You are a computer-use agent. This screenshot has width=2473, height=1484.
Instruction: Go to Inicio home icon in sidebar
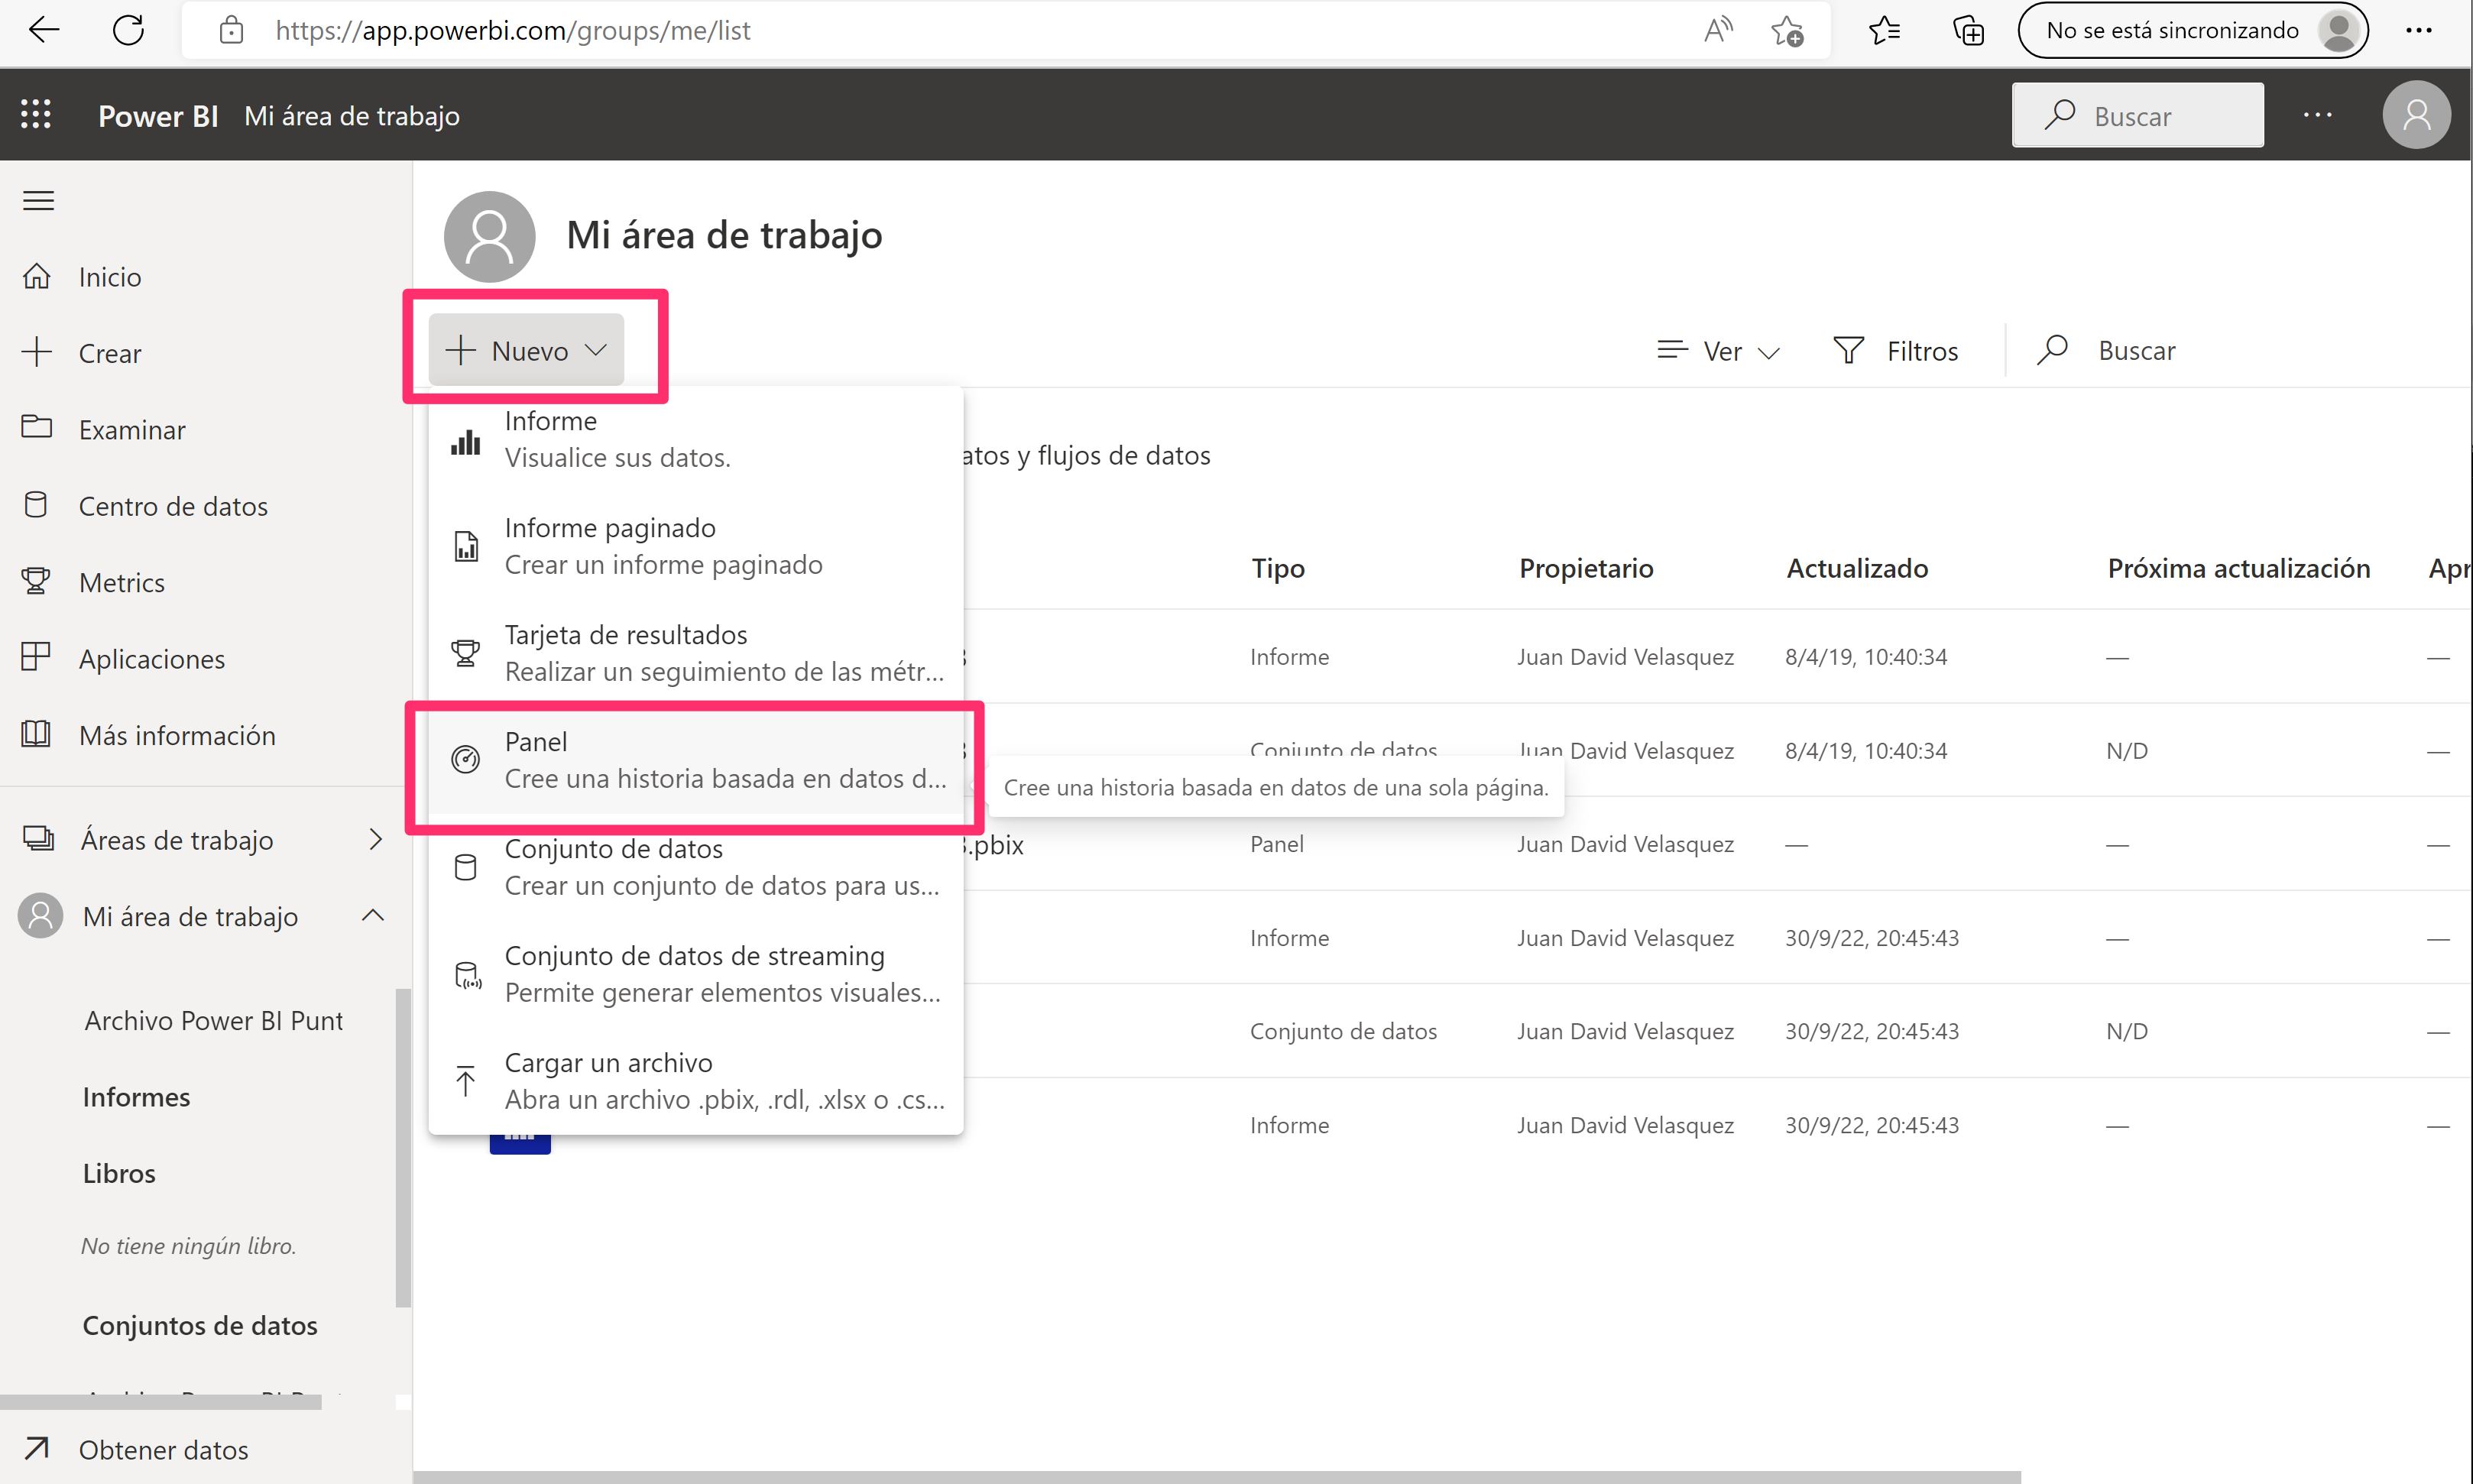[x=37, y=276]
